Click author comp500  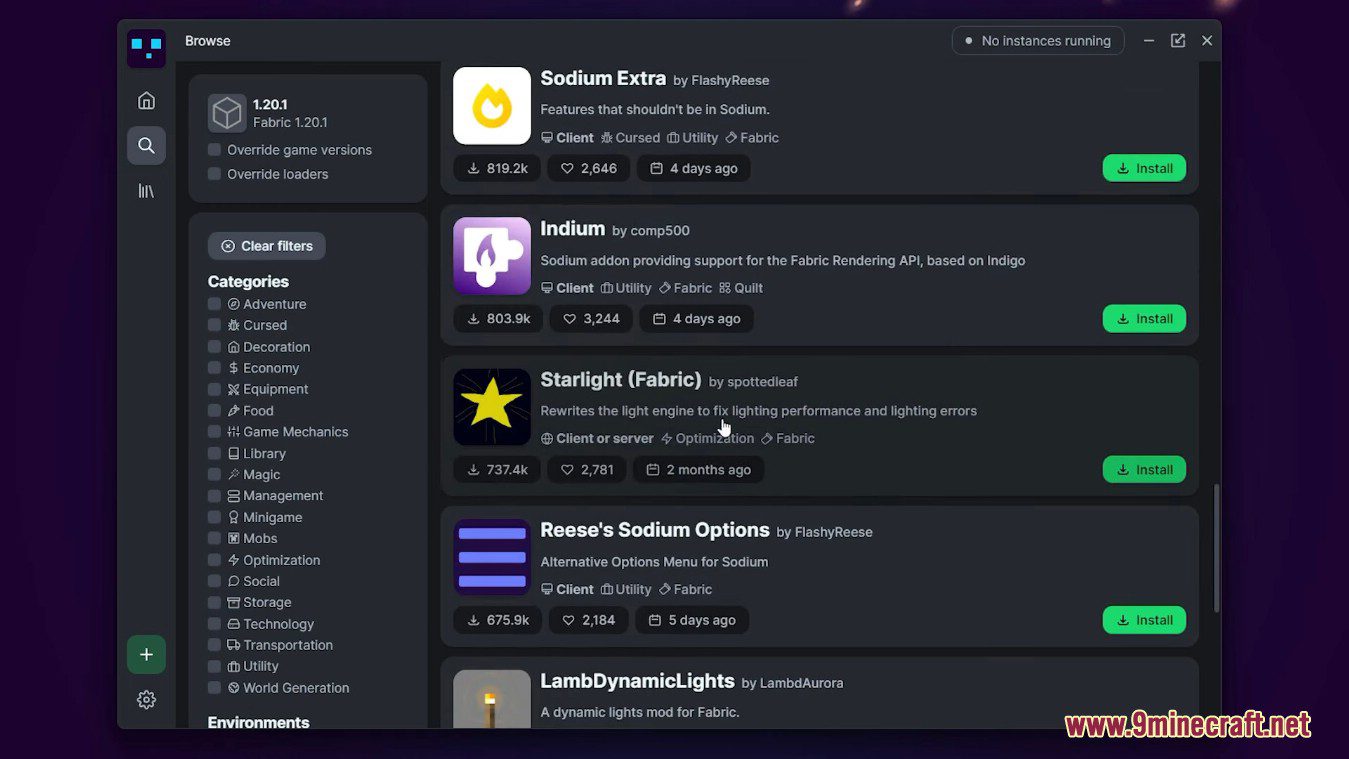(660, 231)
